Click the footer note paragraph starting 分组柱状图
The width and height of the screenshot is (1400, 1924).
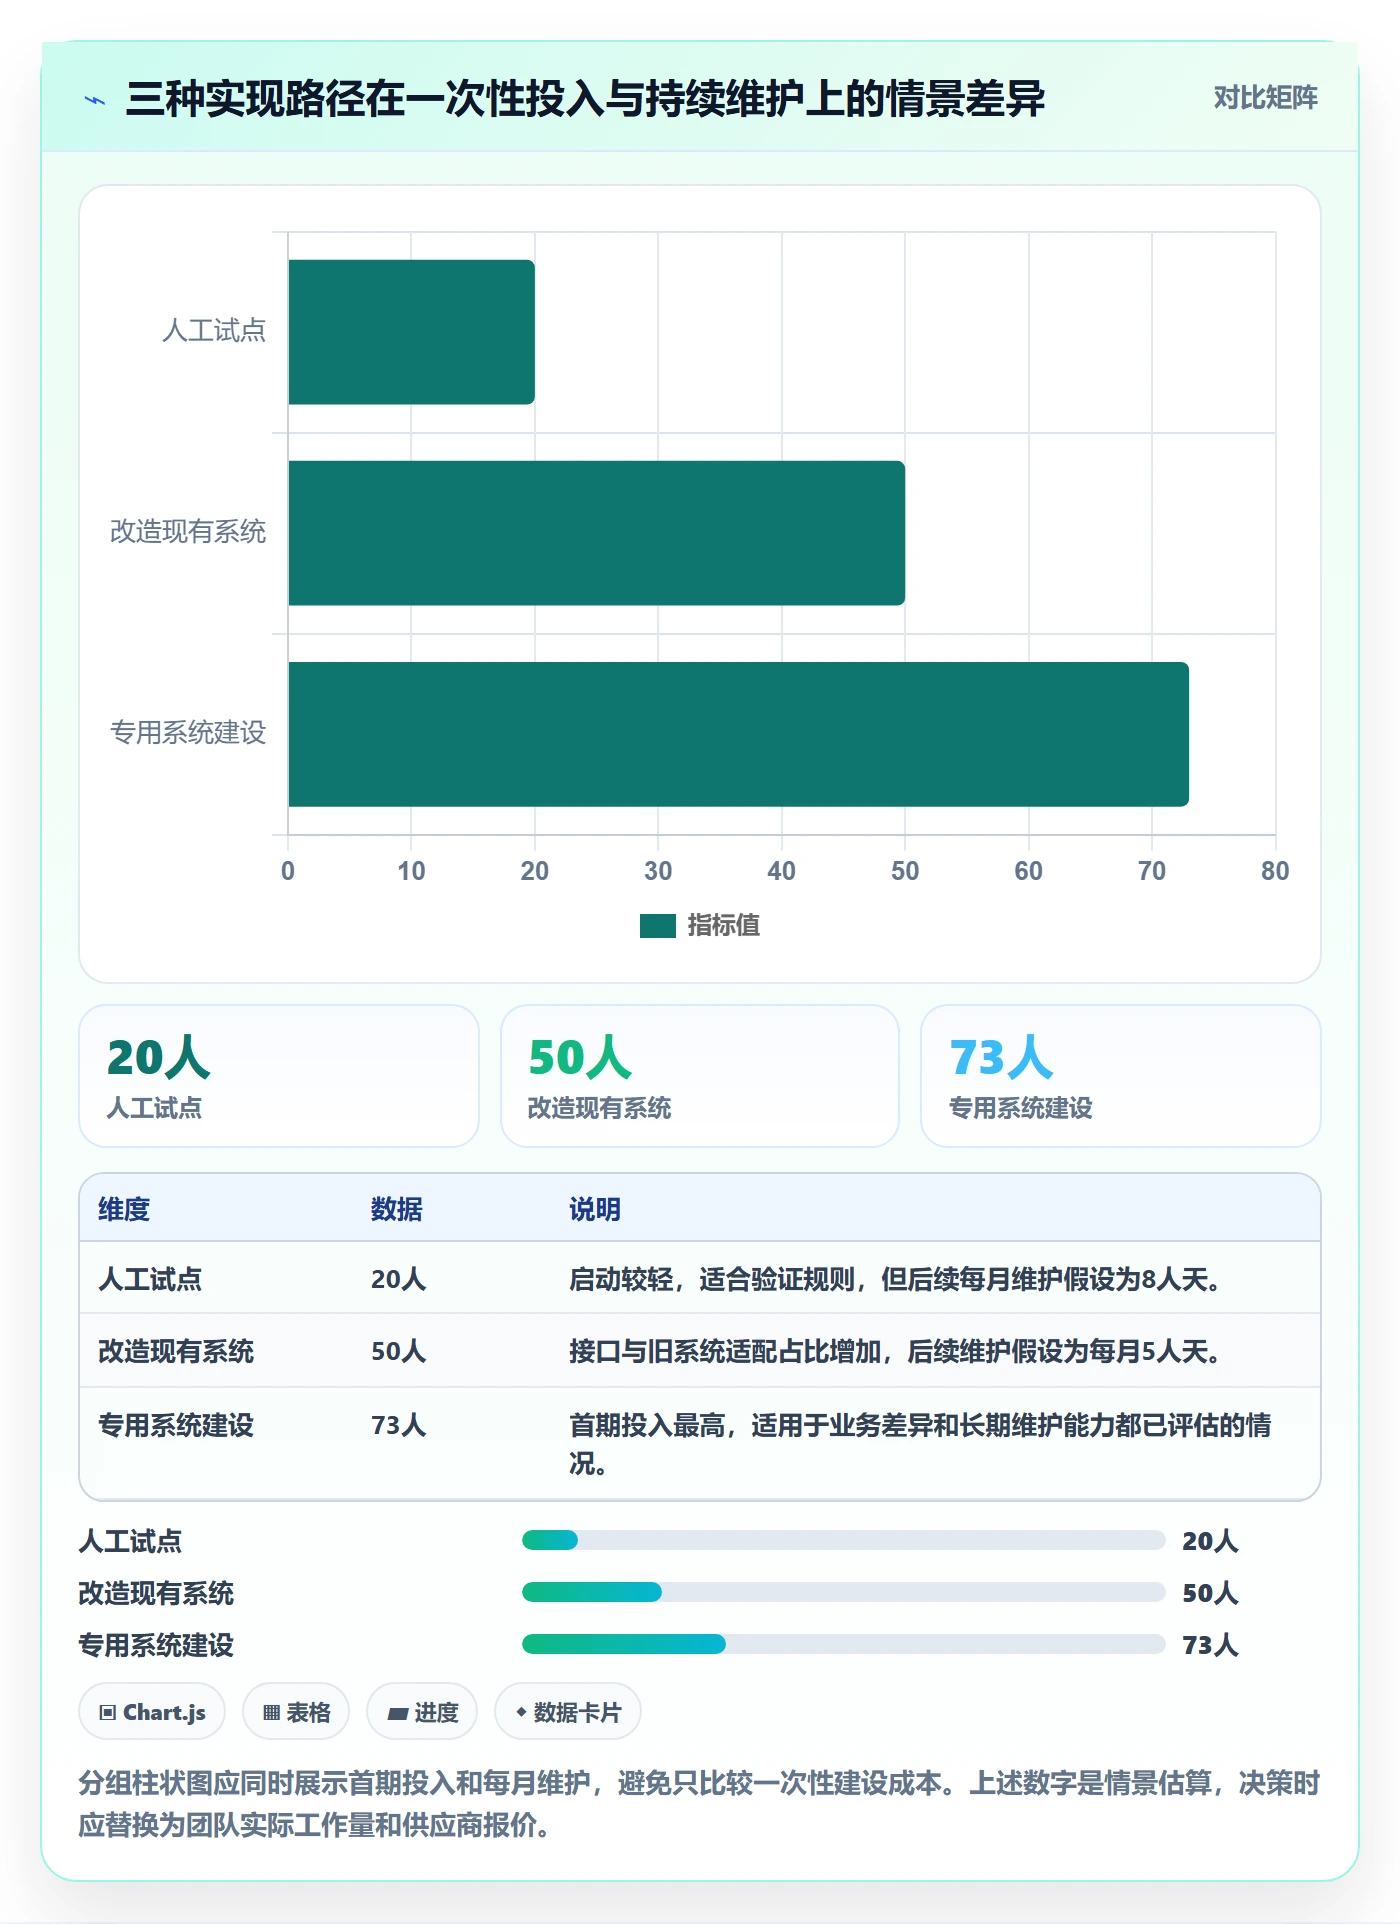coord(700,1804)
